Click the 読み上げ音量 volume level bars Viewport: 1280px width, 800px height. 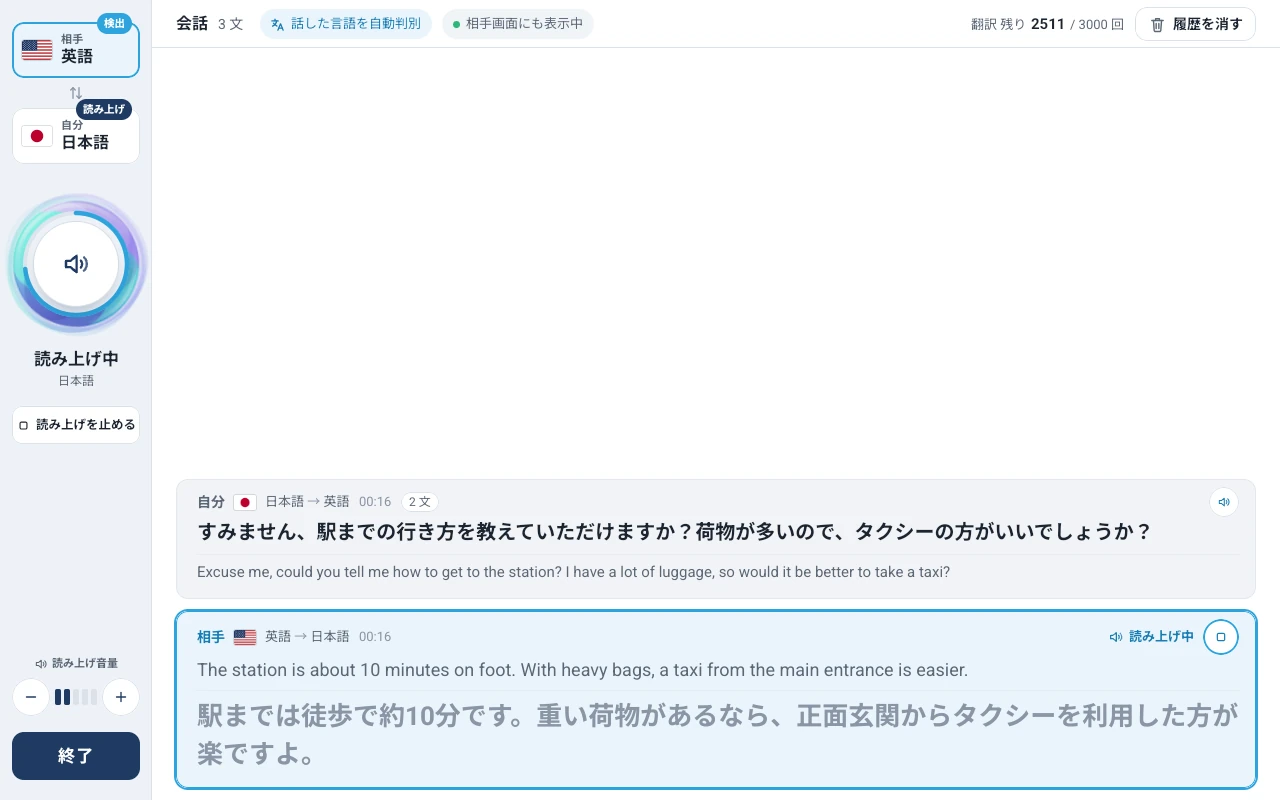click(x=76, y=697)
